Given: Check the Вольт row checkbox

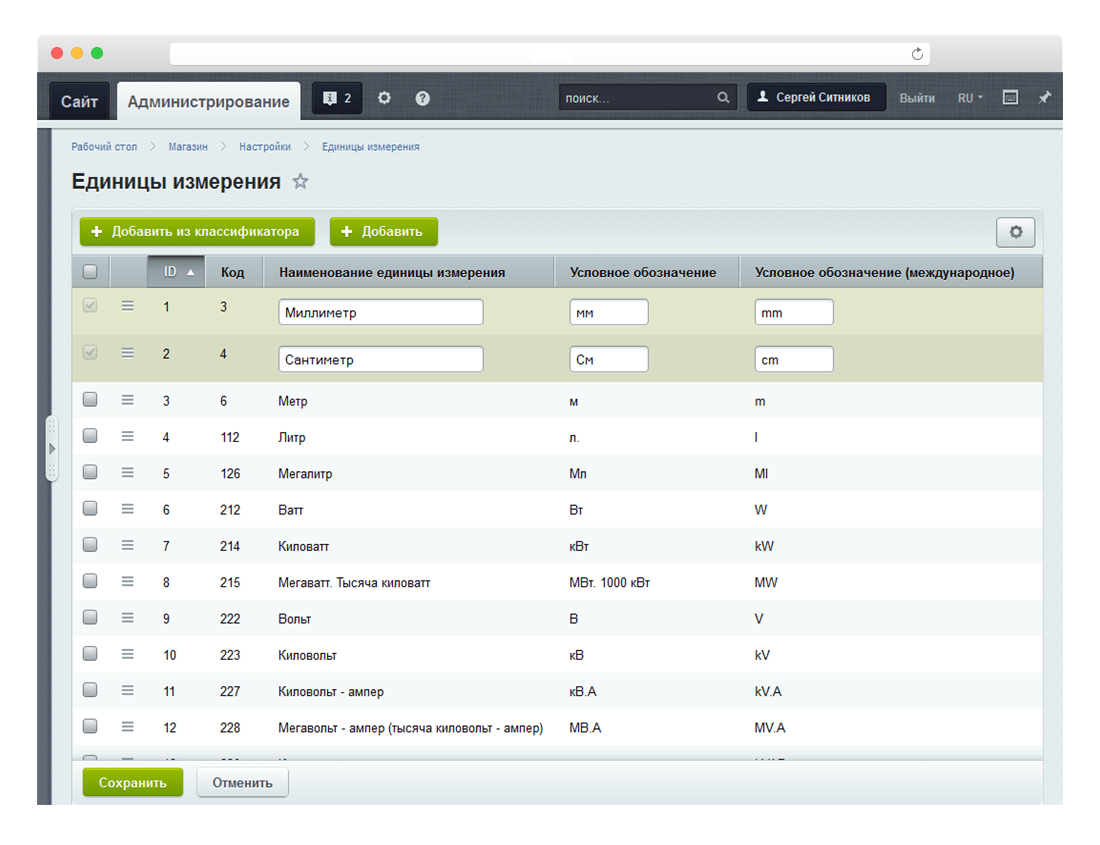Looking at the screenshot, I should (90, 618).
